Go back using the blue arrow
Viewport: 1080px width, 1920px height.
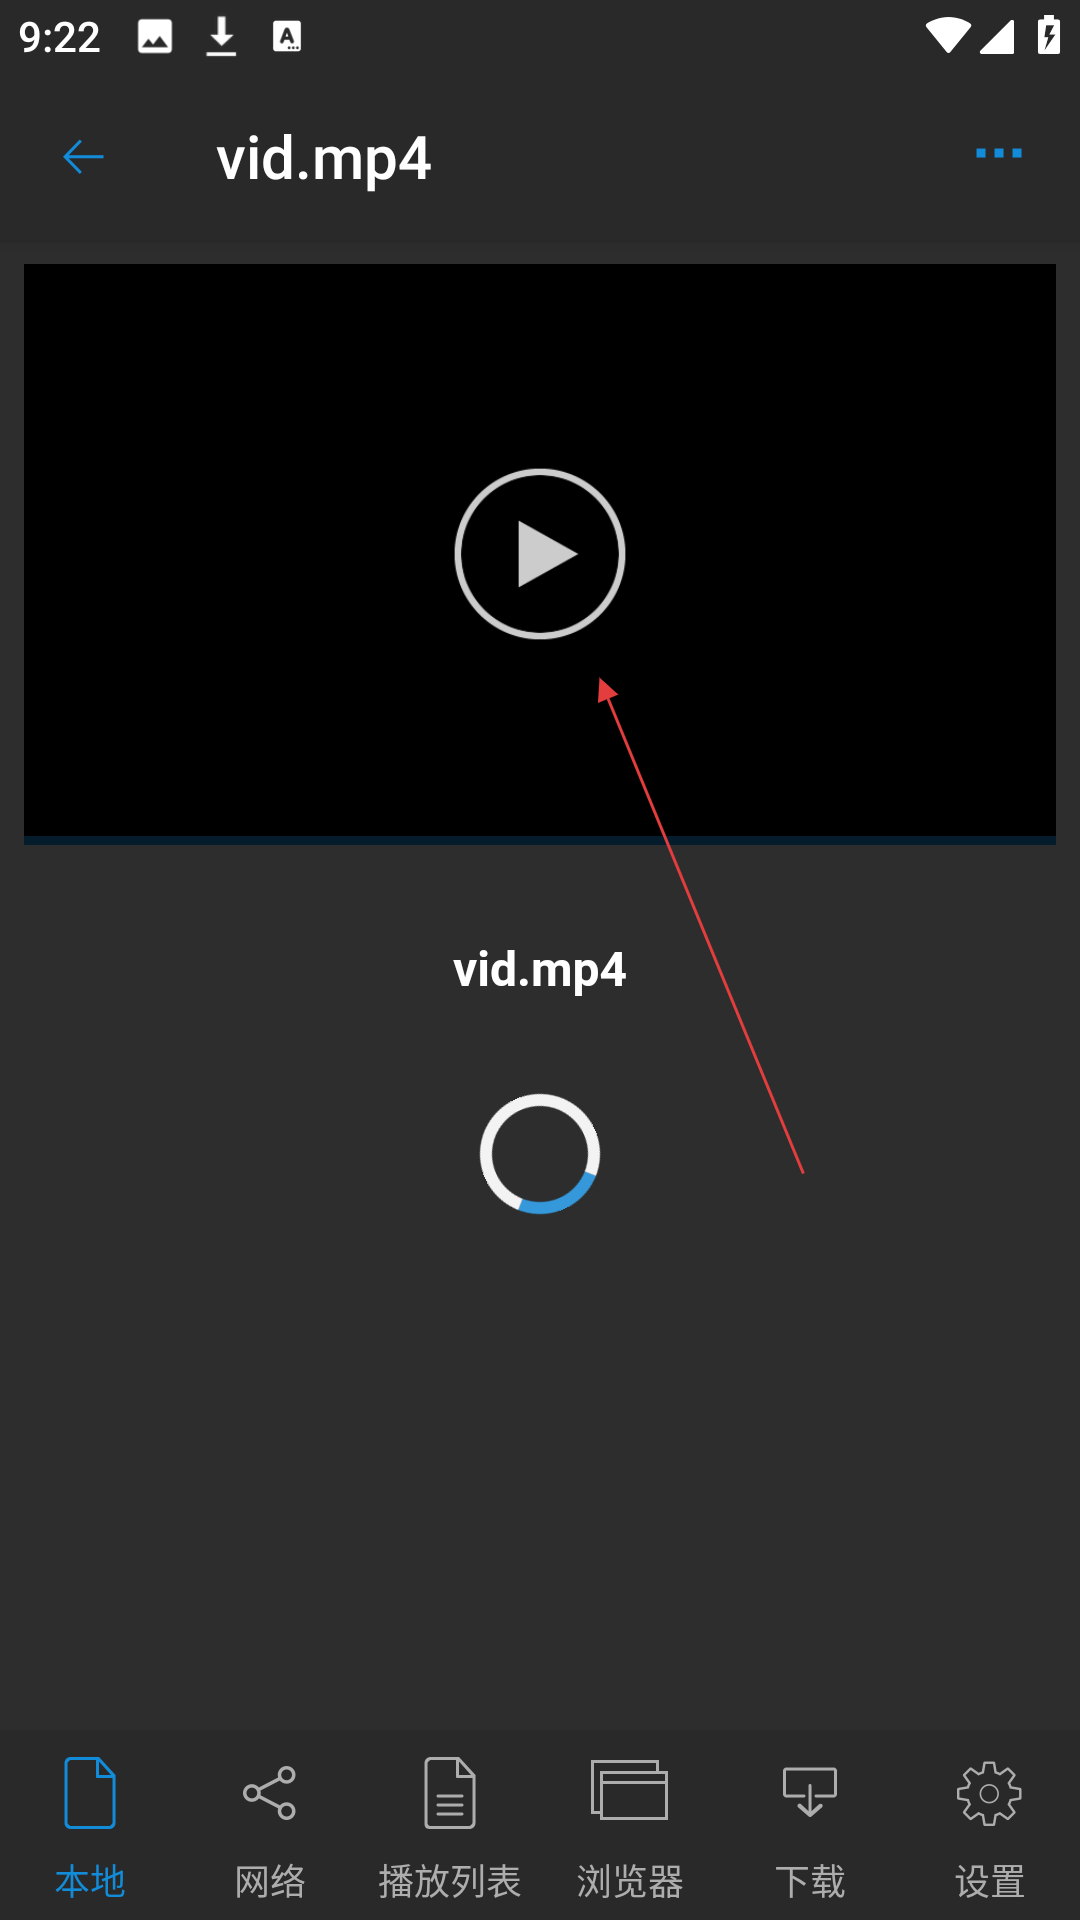coord(83,157)
